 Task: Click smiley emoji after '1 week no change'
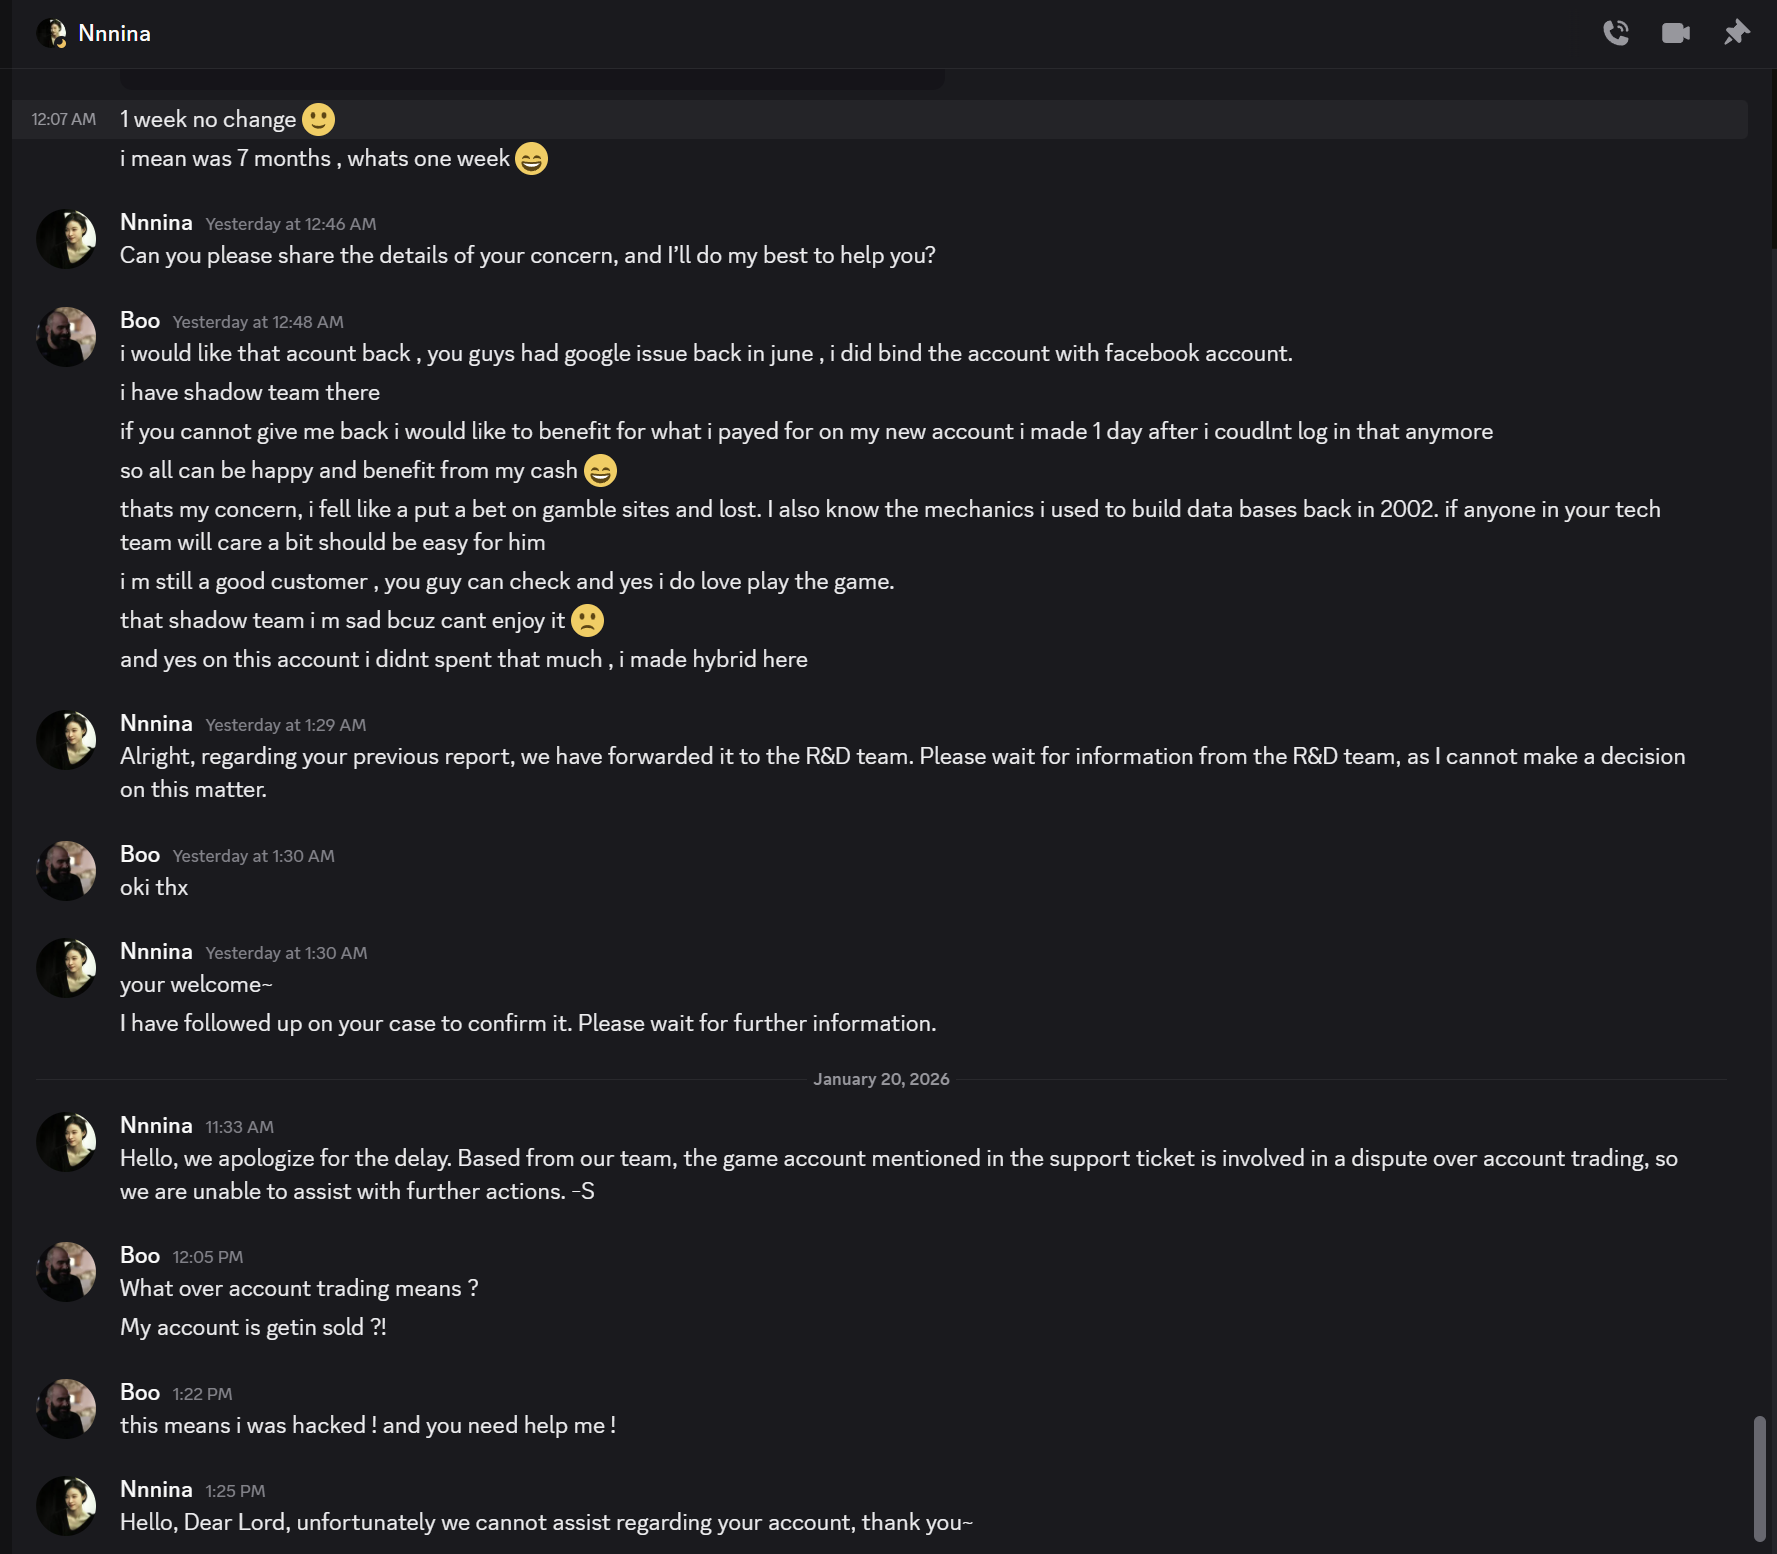click(x=318, y=120)
